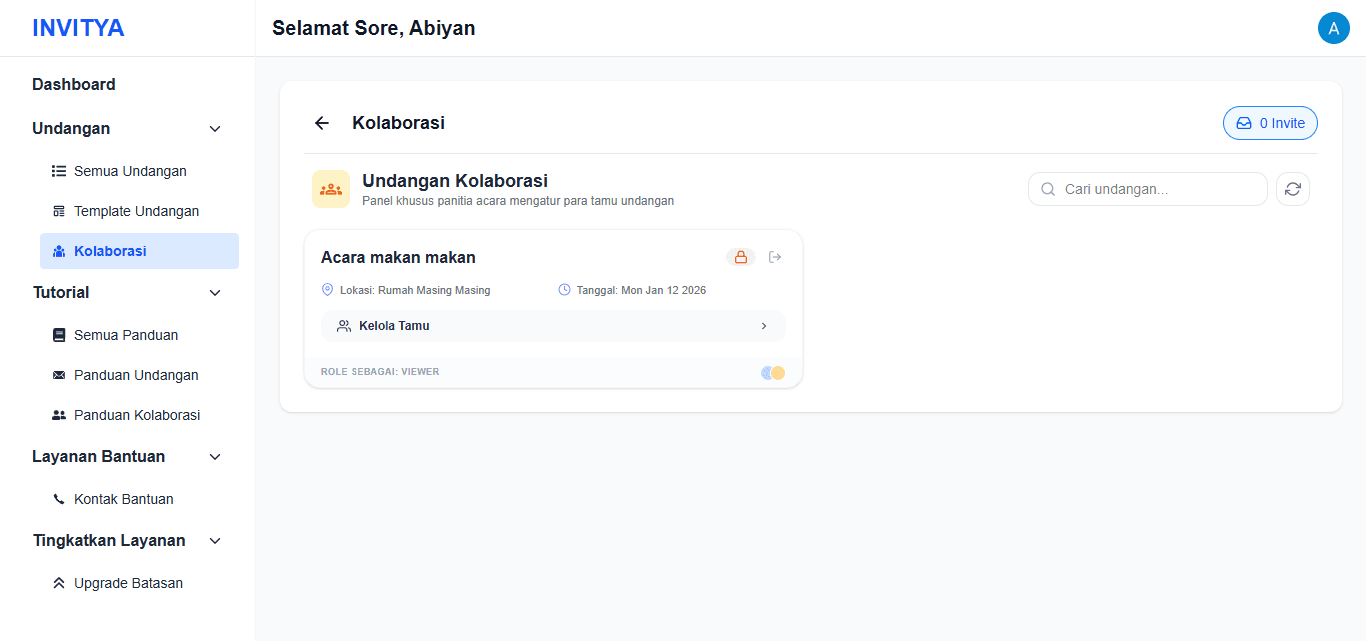
Task: Toggle the Role Sebagai Viewer switch
Action: [771, 371]
